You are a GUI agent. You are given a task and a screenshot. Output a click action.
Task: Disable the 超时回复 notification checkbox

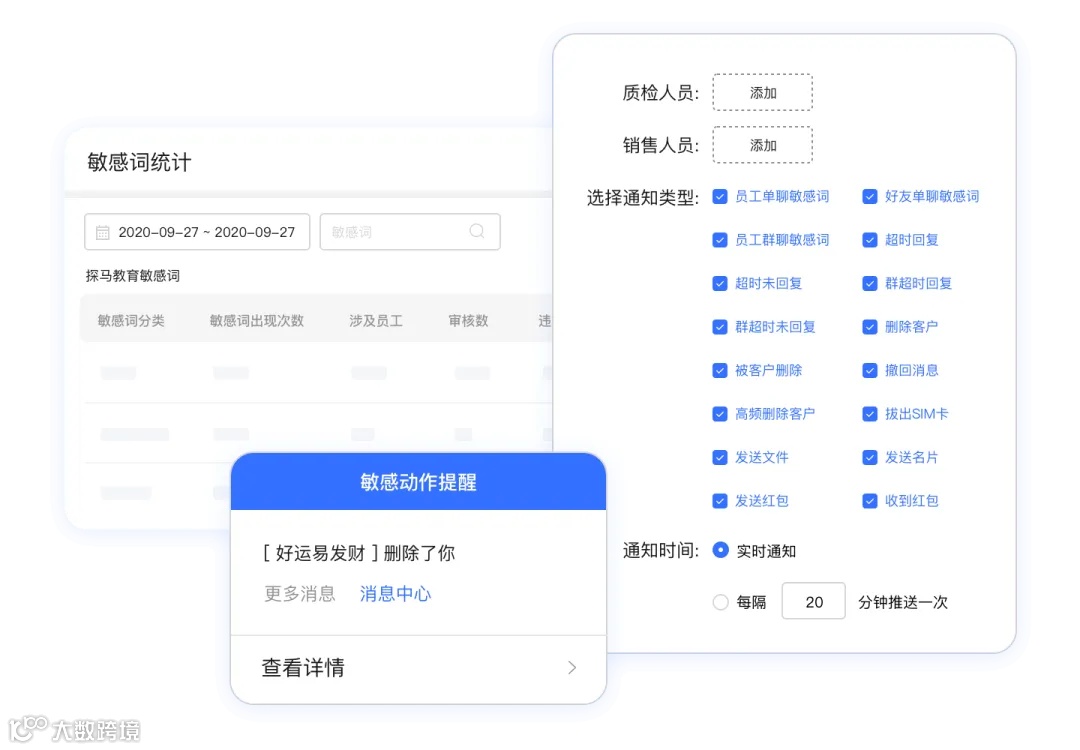pyautogui.click(x=869, y=240)
